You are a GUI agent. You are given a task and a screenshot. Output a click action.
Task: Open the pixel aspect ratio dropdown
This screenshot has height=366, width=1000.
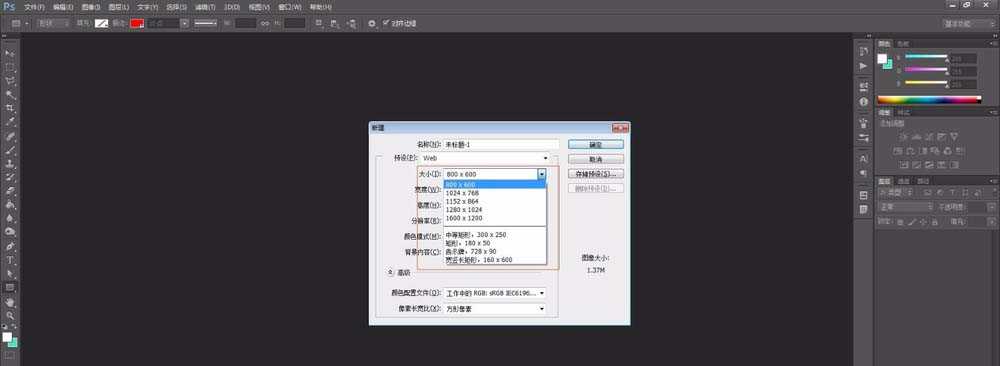tap(495, 309)
